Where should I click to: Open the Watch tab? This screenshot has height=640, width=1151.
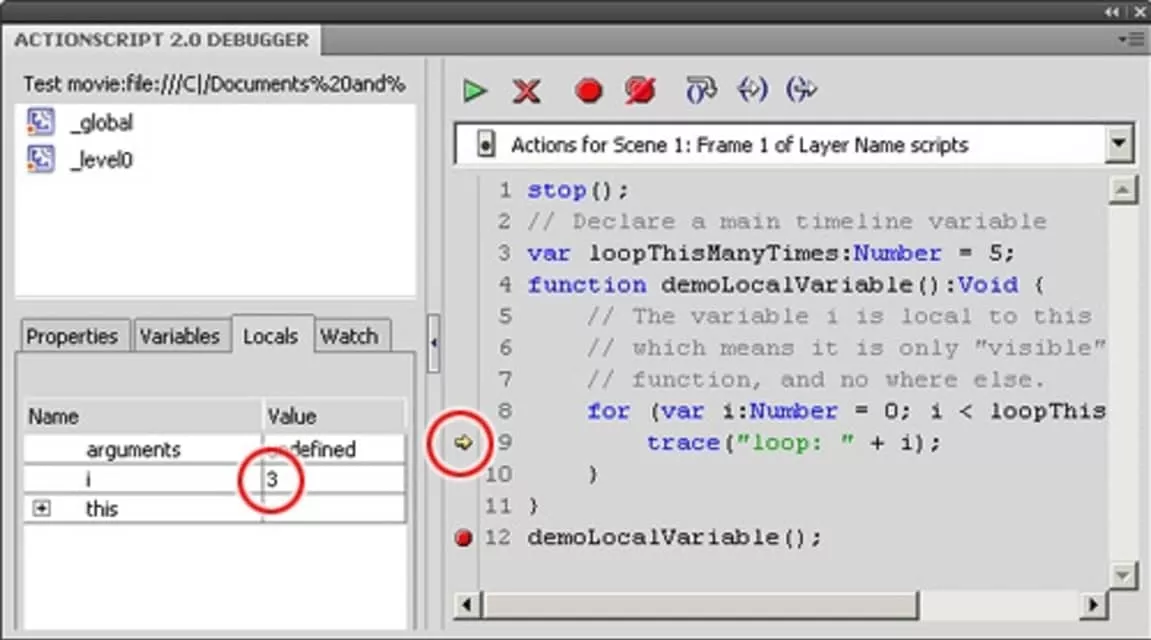(x=348, y=337)
